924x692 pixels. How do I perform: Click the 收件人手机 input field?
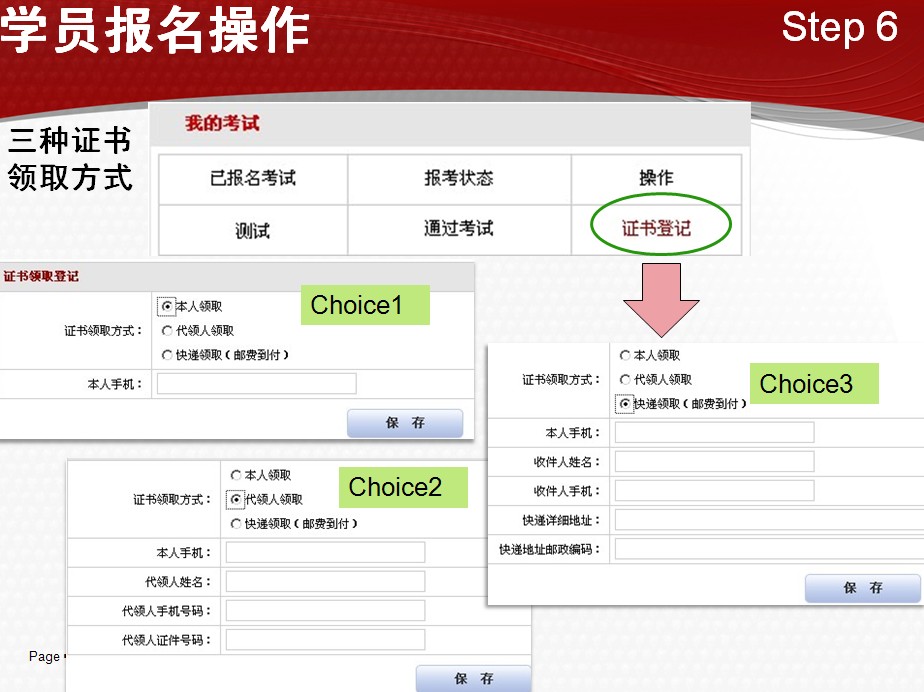tap(714, 490)
